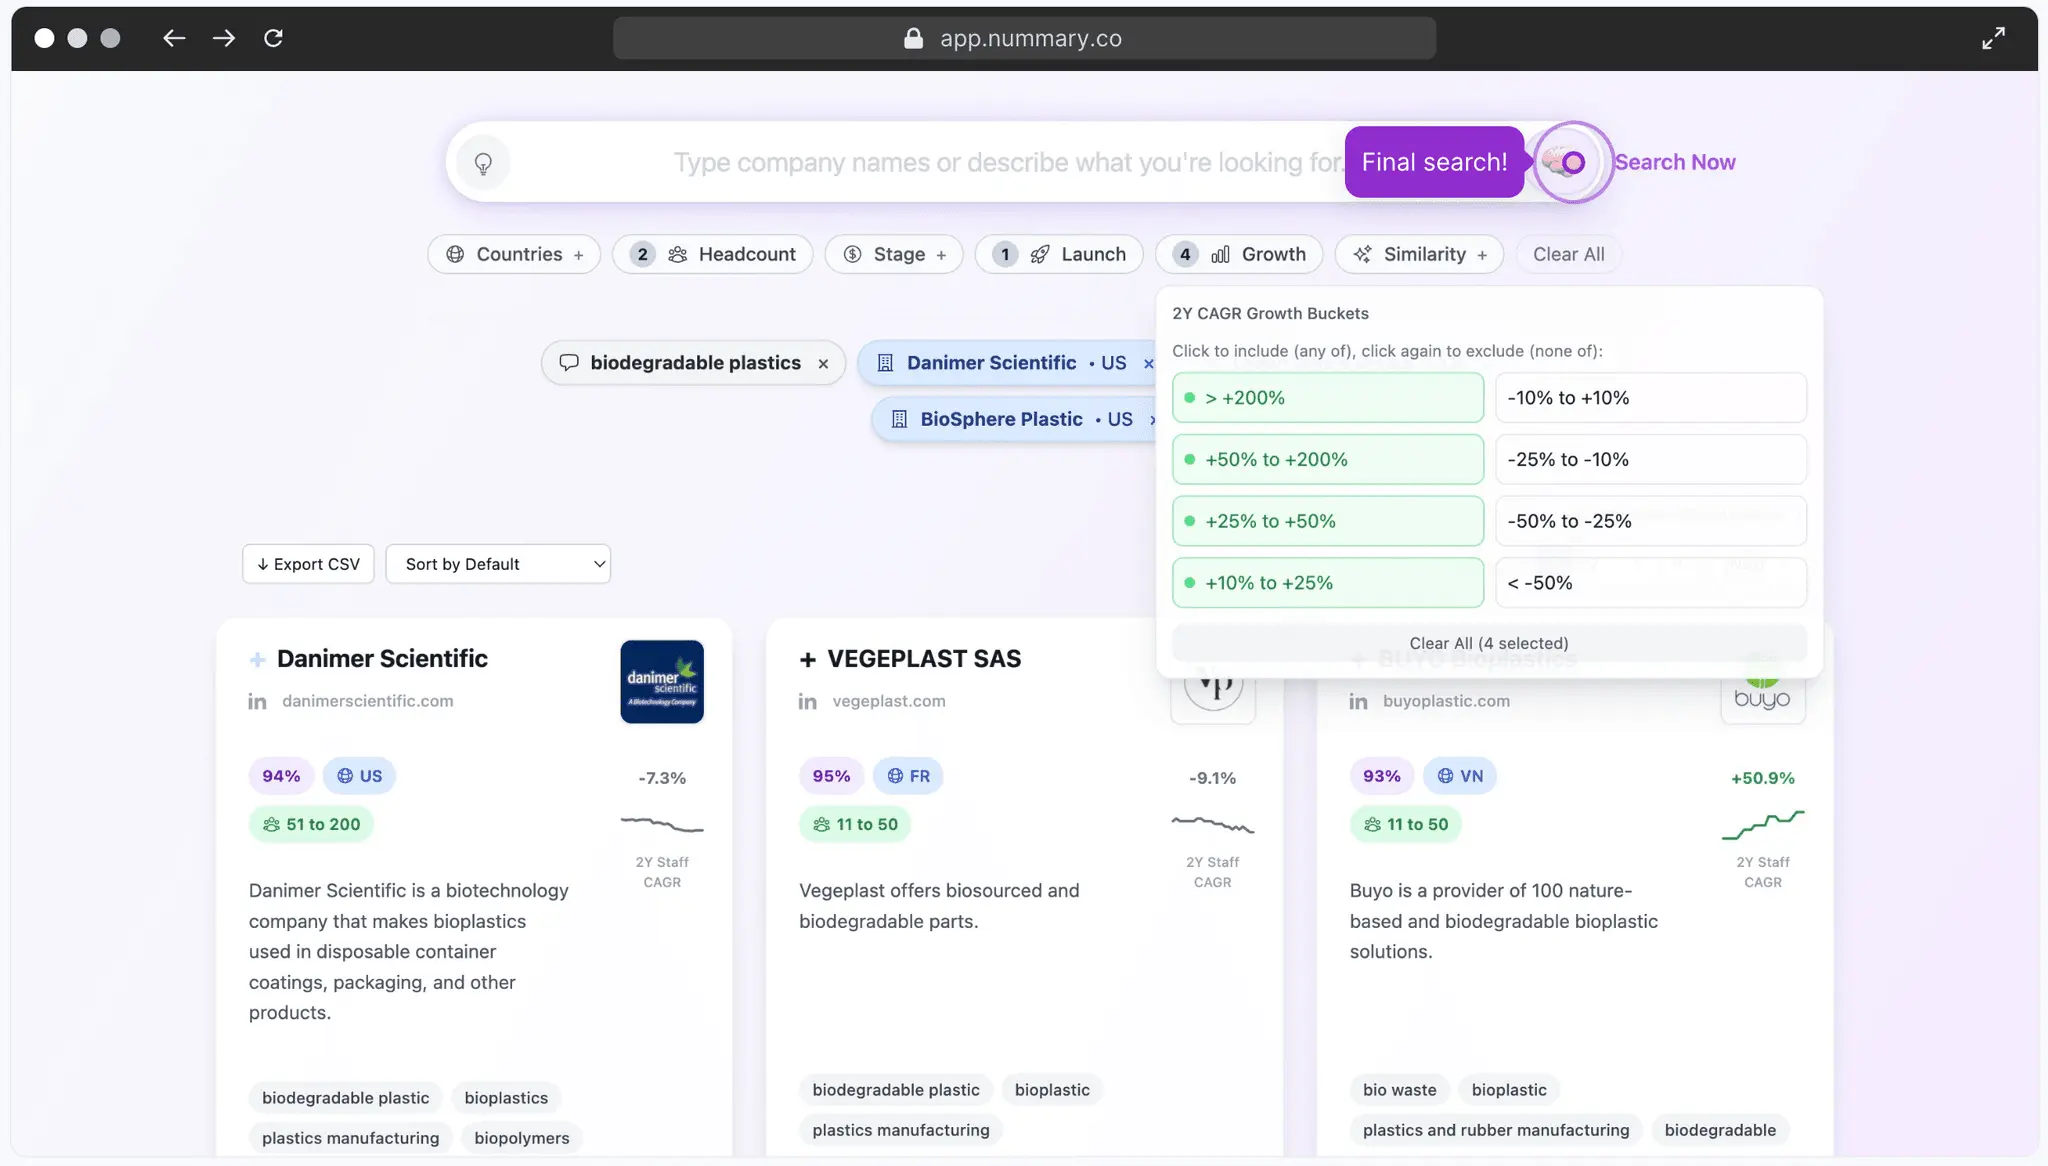Click plastics and rubber manufacturing tag
Viewport: 2048px width, 1166px height.
click(x=1495, y=1130)
